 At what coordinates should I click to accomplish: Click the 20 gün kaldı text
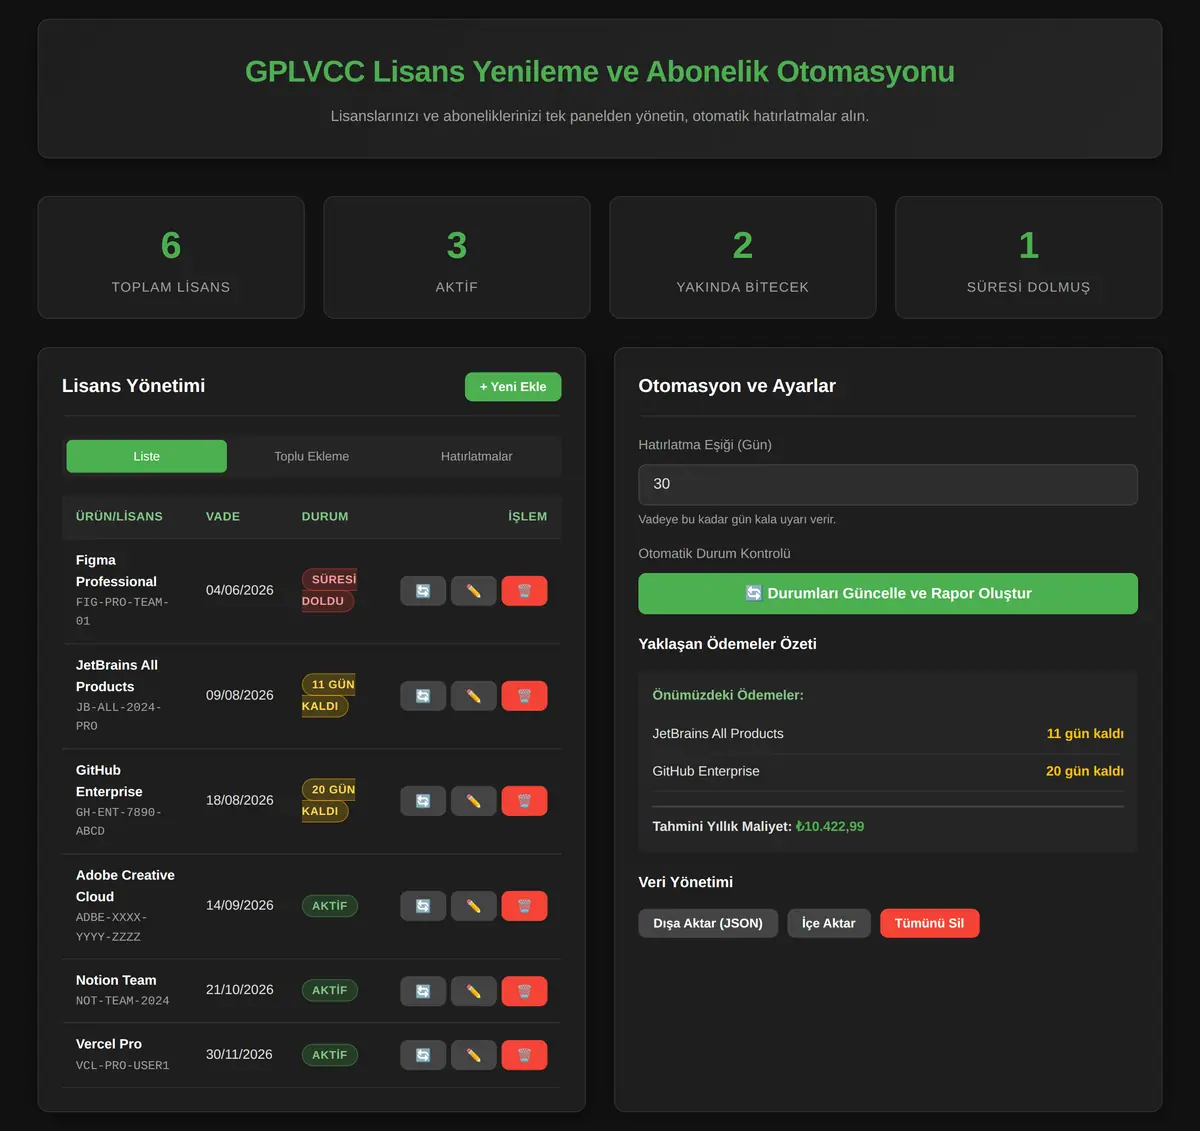[x=1085, y=772]
